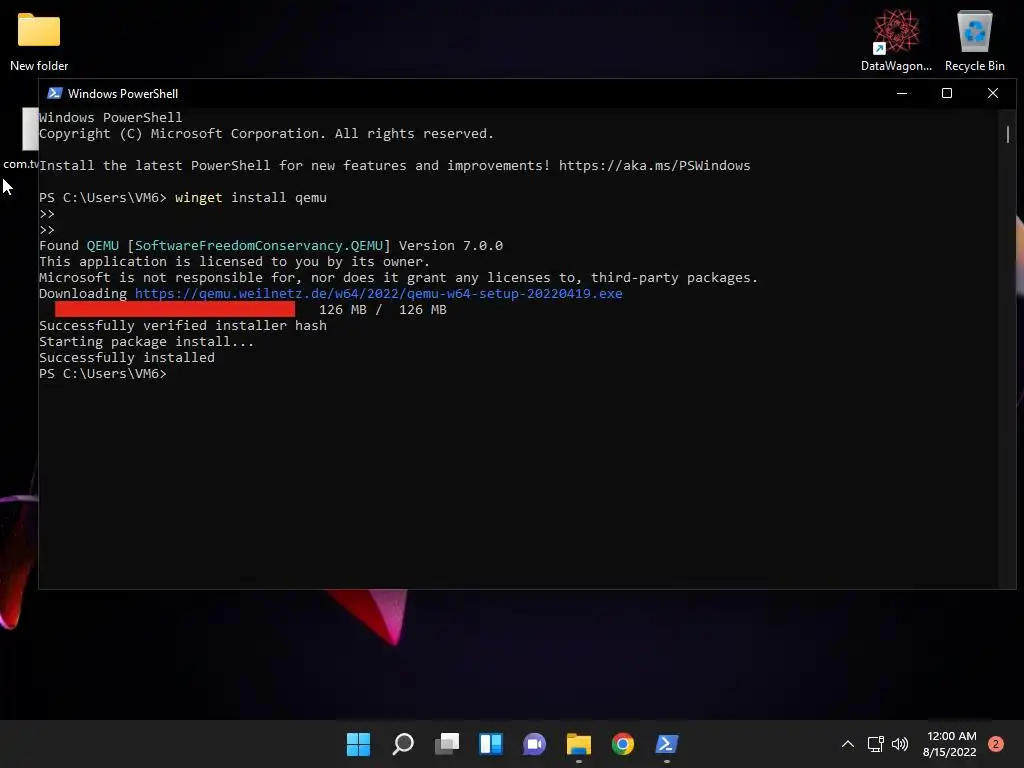Click the PowerShell taskbar icon
Image resolution: width=1024 pixels, height=768 pixels.
point(667,744)
